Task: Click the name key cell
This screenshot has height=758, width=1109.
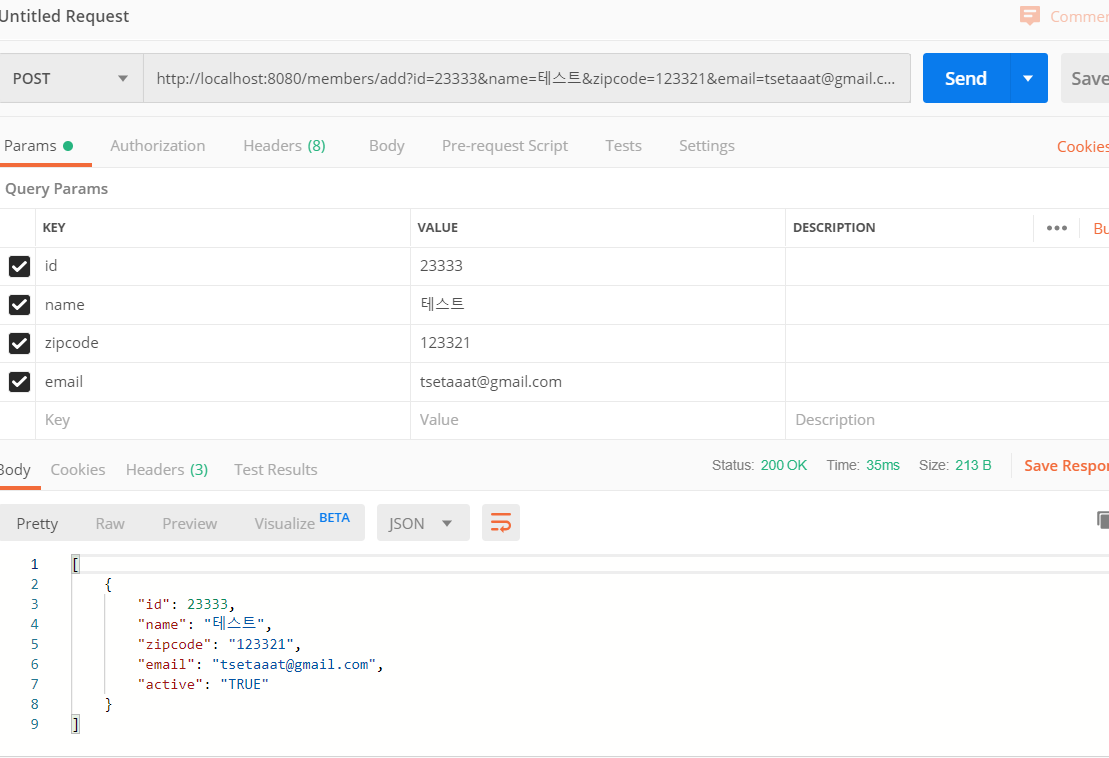Action: [223, 305]
